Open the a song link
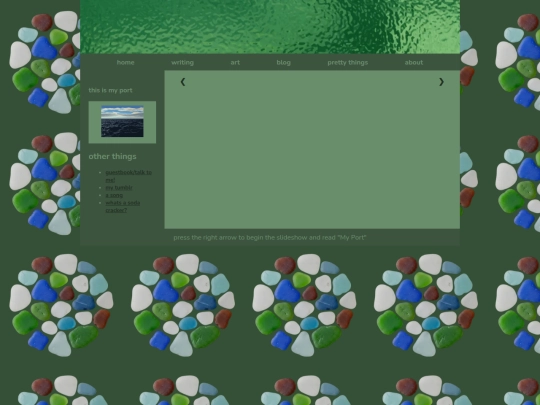 pos(114,195)
